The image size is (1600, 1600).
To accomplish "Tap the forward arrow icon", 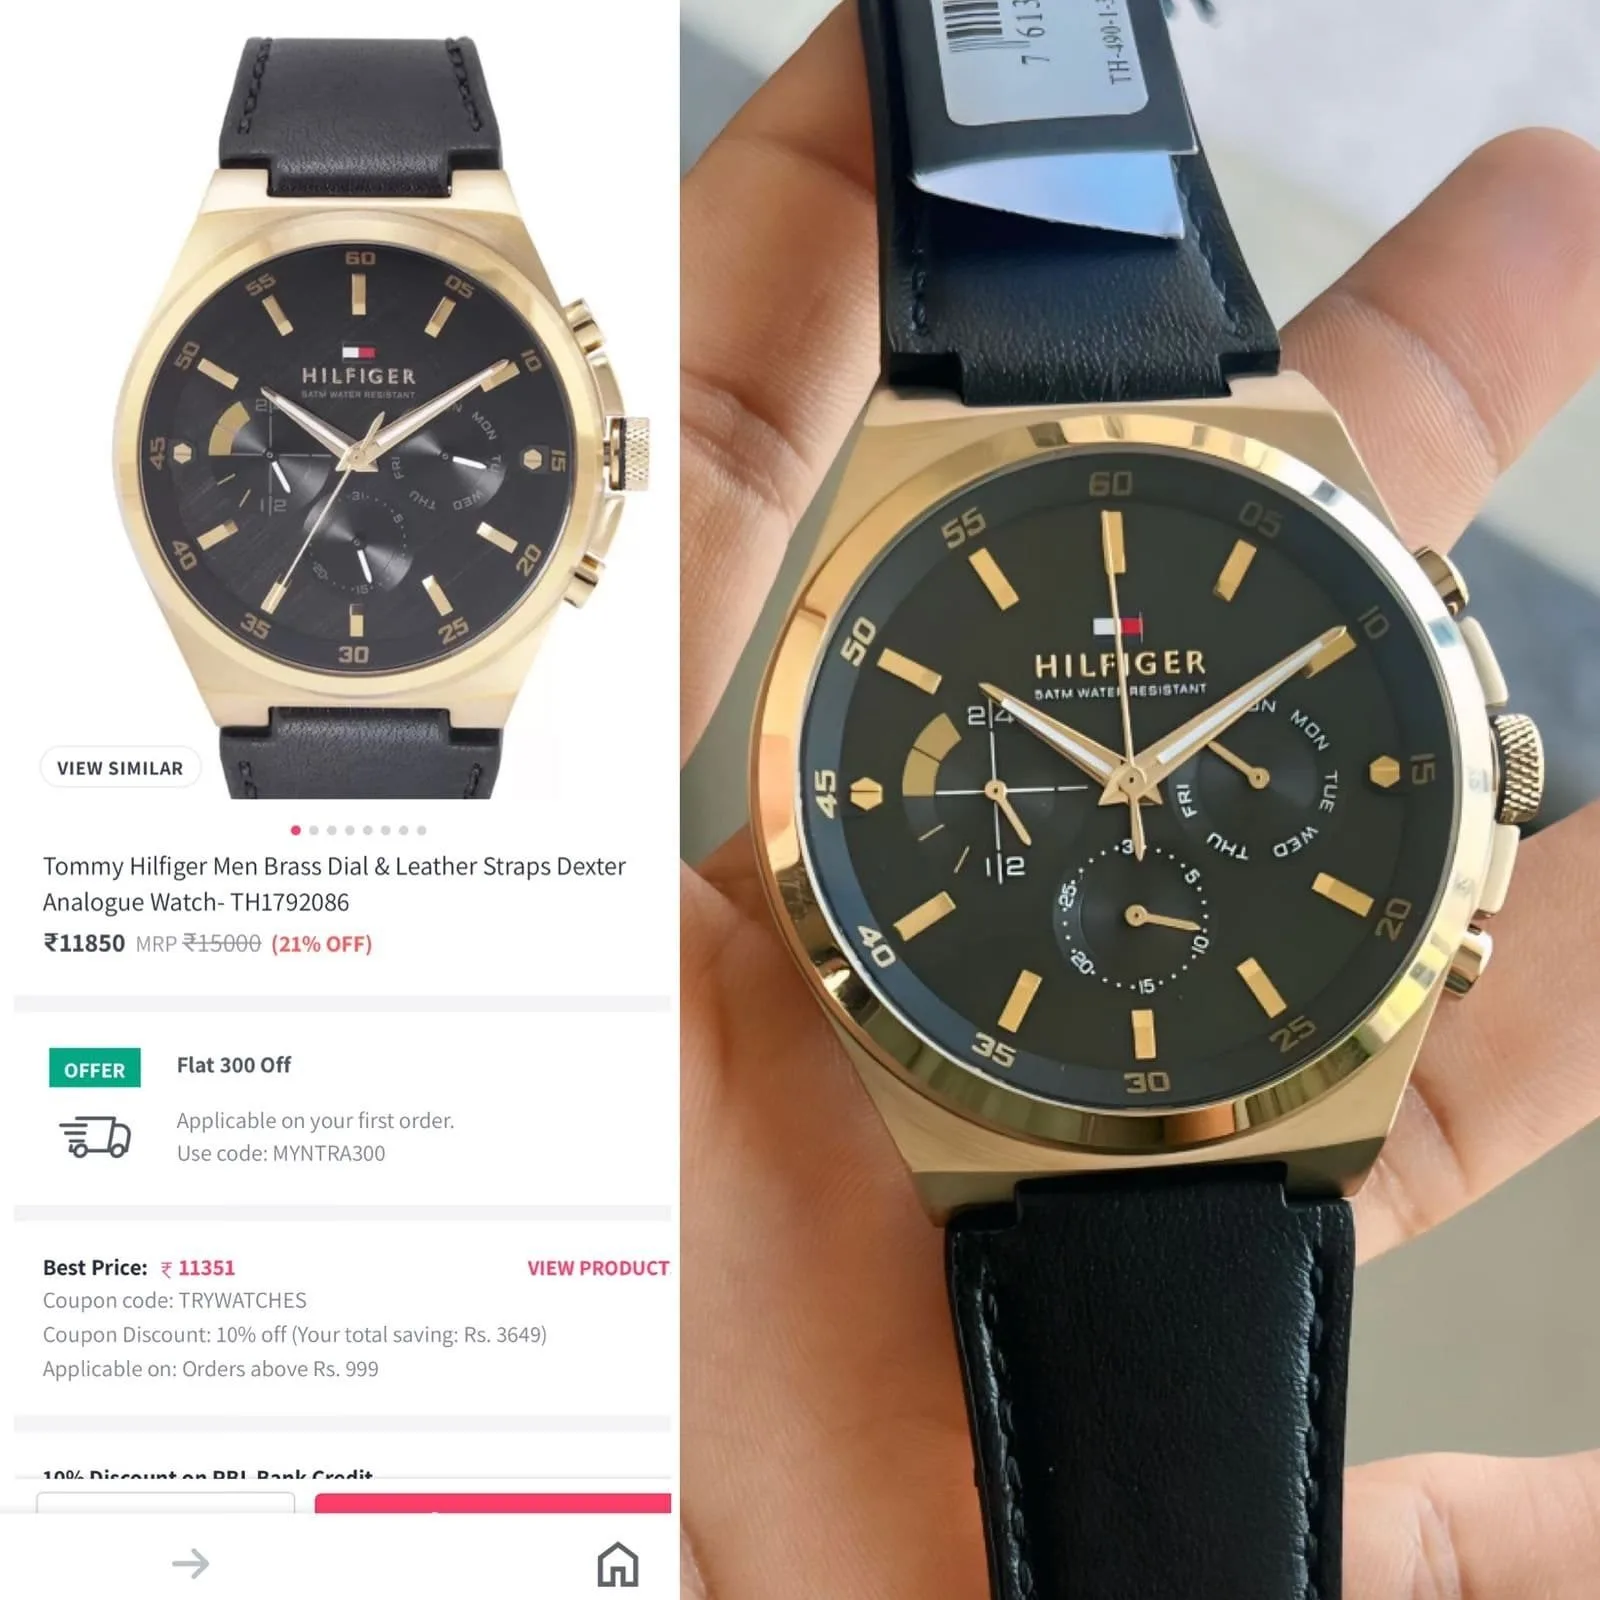I will [191, 1563].
